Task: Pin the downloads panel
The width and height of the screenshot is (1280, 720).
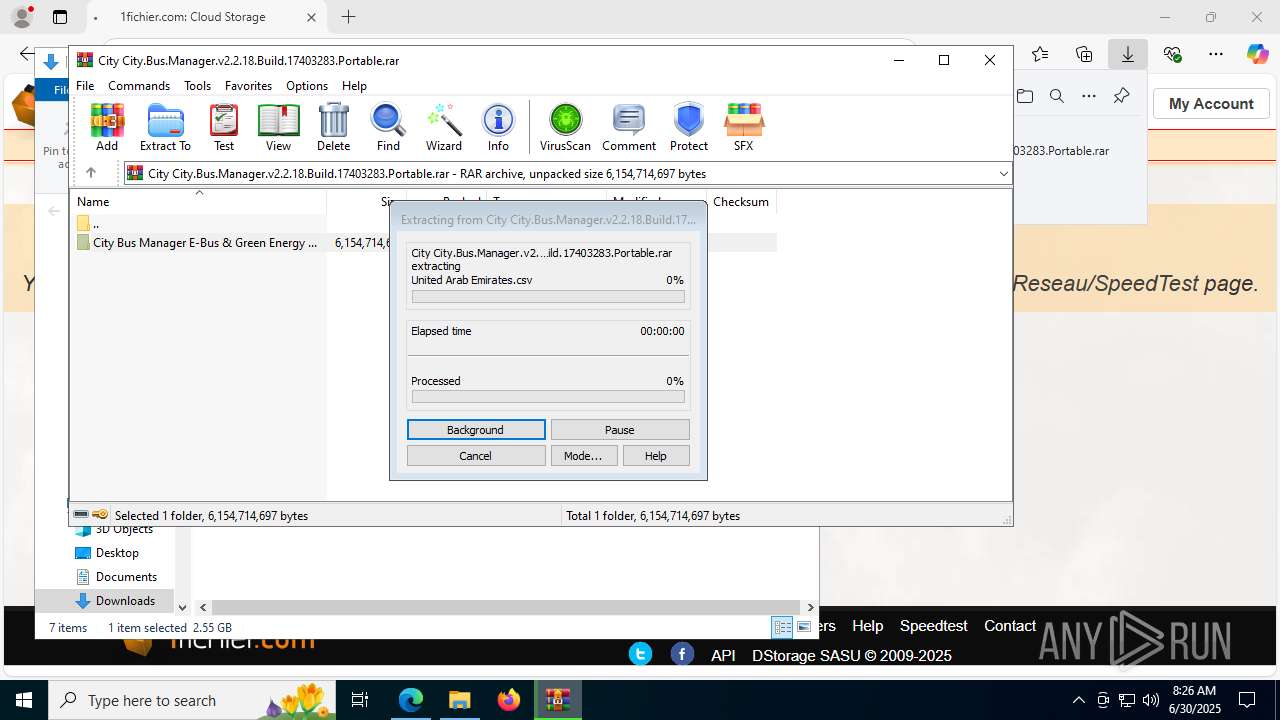Action: 1121,96
